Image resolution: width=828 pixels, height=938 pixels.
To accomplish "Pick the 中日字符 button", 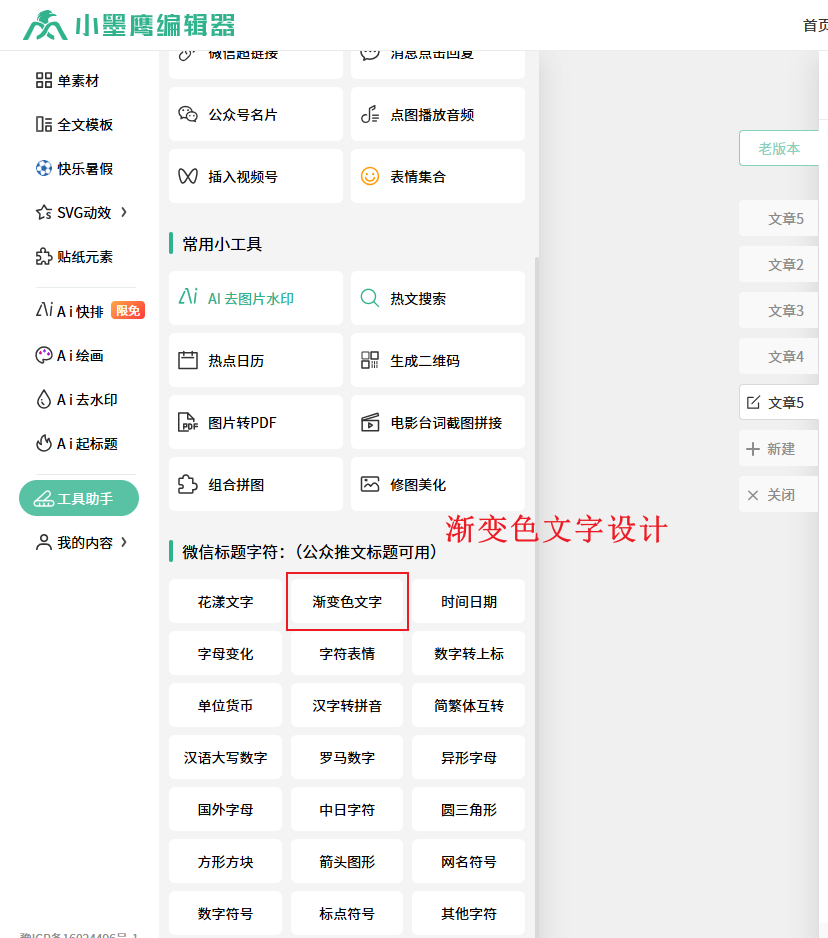I will pos(347,809).
